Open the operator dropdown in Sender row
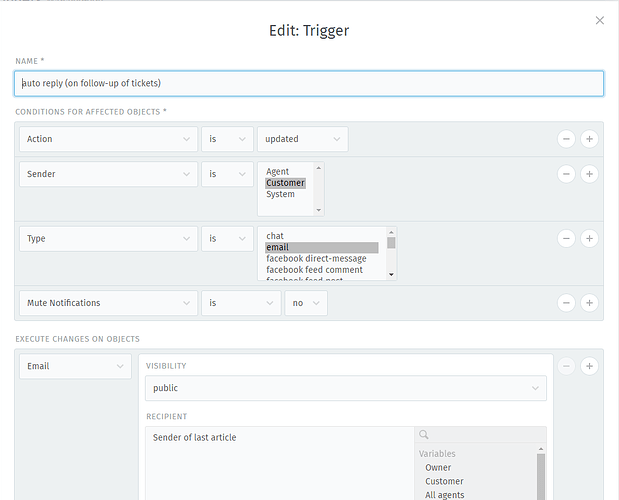Image resolution: width=619 pixels, height=500 pixels. click(227, 174)
